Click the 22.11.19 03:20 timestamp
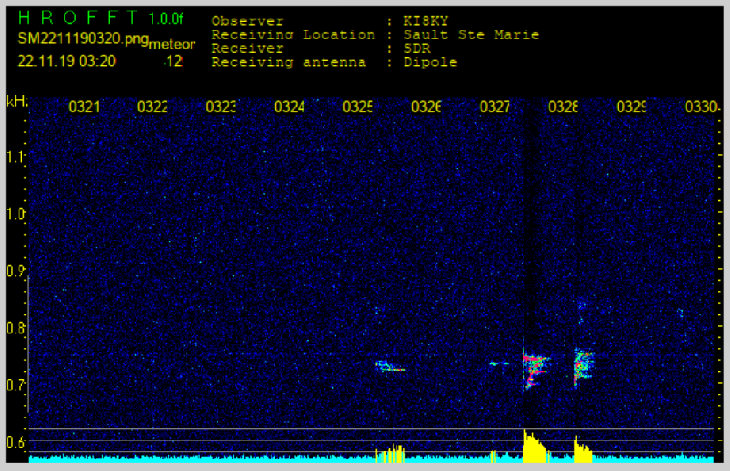This screenshot has height=471, width=730. coord(68,60)
